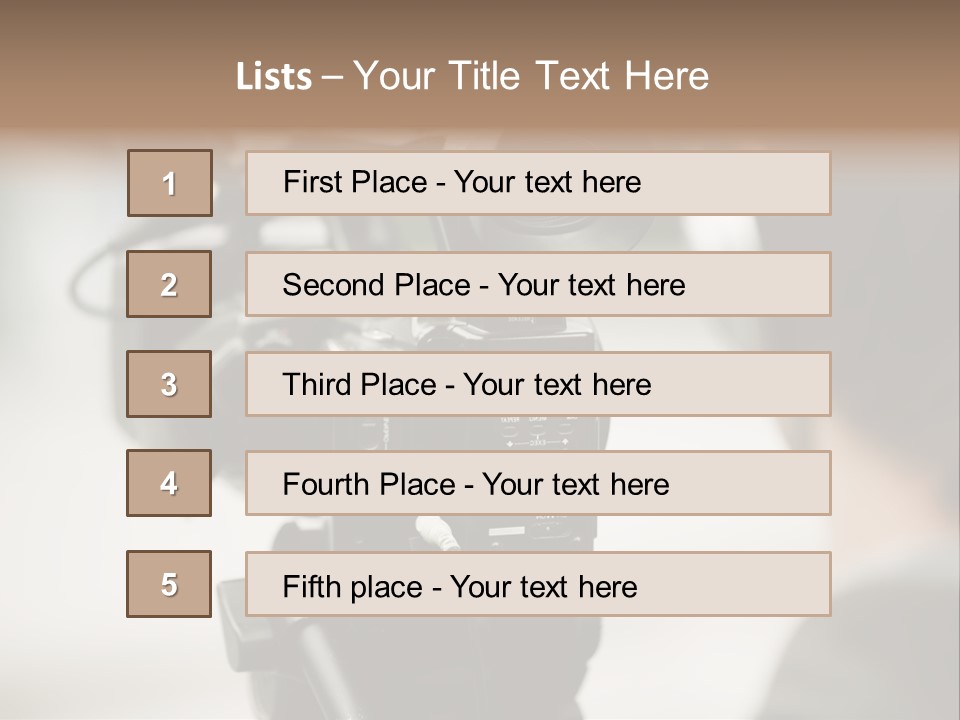Image resolution: width=960 pixels, height=720 pixels.
Task: Click the words "Fifth place"
Action: click(x=349, y=586)
